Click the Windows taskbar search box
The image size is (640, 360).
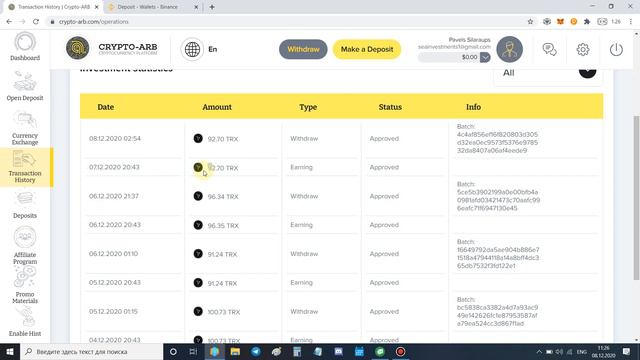[x=91, y=351]
